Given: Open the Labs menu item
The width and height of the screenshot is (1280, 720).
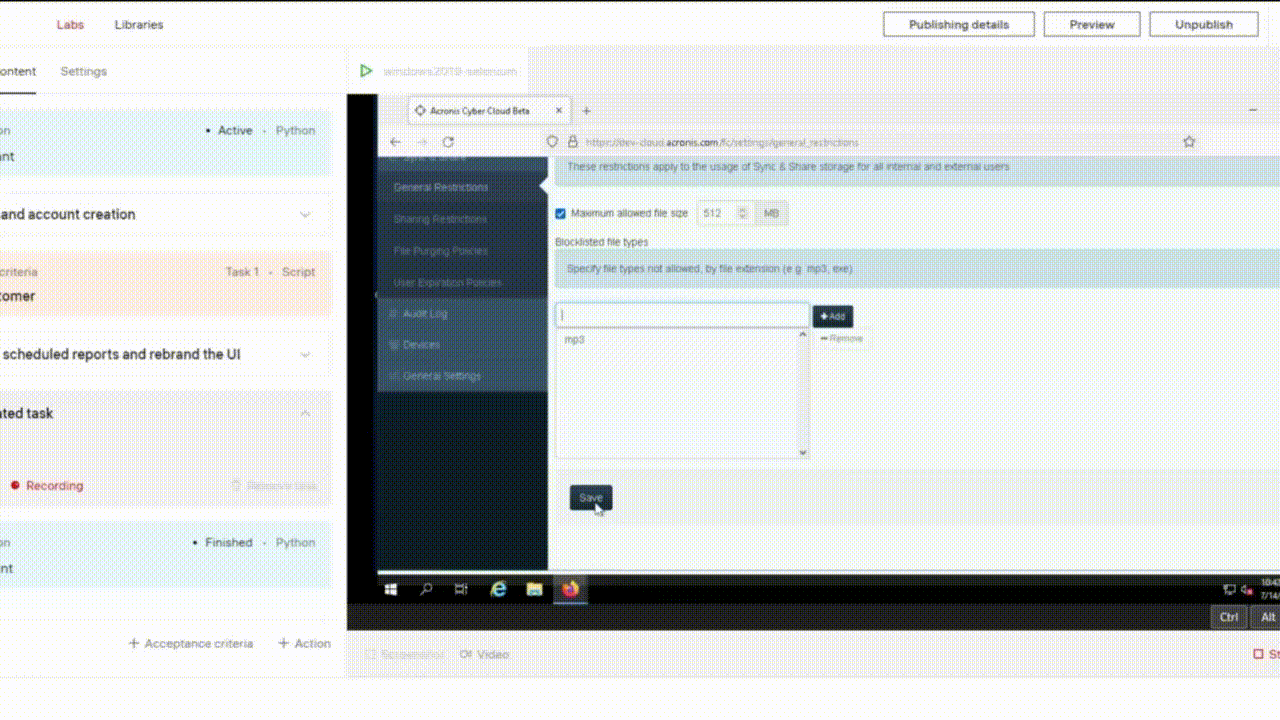Looking at the screenshot, I should click(70, 24).
